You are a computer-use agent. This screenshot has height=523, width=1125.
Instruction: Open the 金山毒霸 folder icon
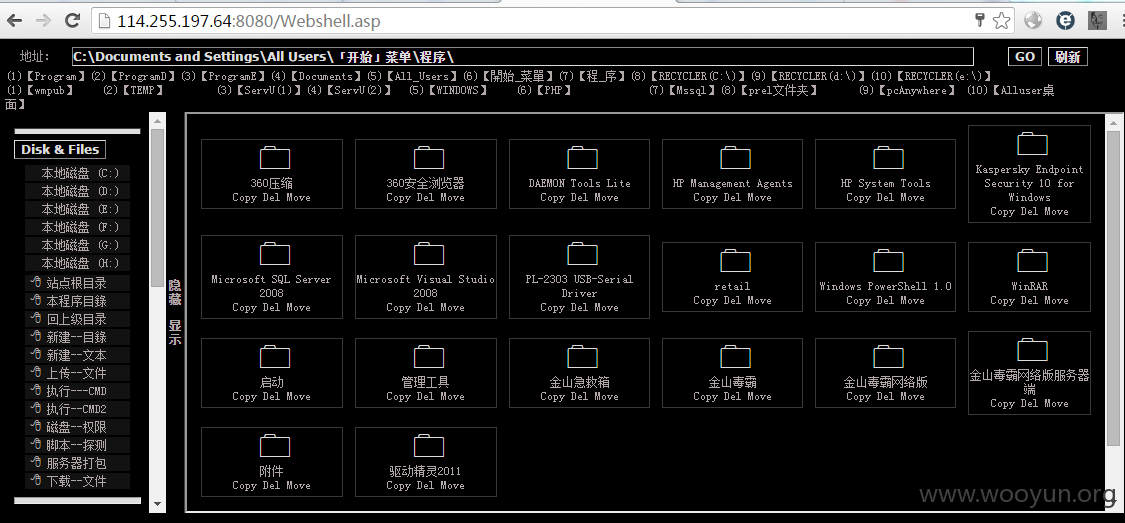pyautogui.click(x=735, y=357)
